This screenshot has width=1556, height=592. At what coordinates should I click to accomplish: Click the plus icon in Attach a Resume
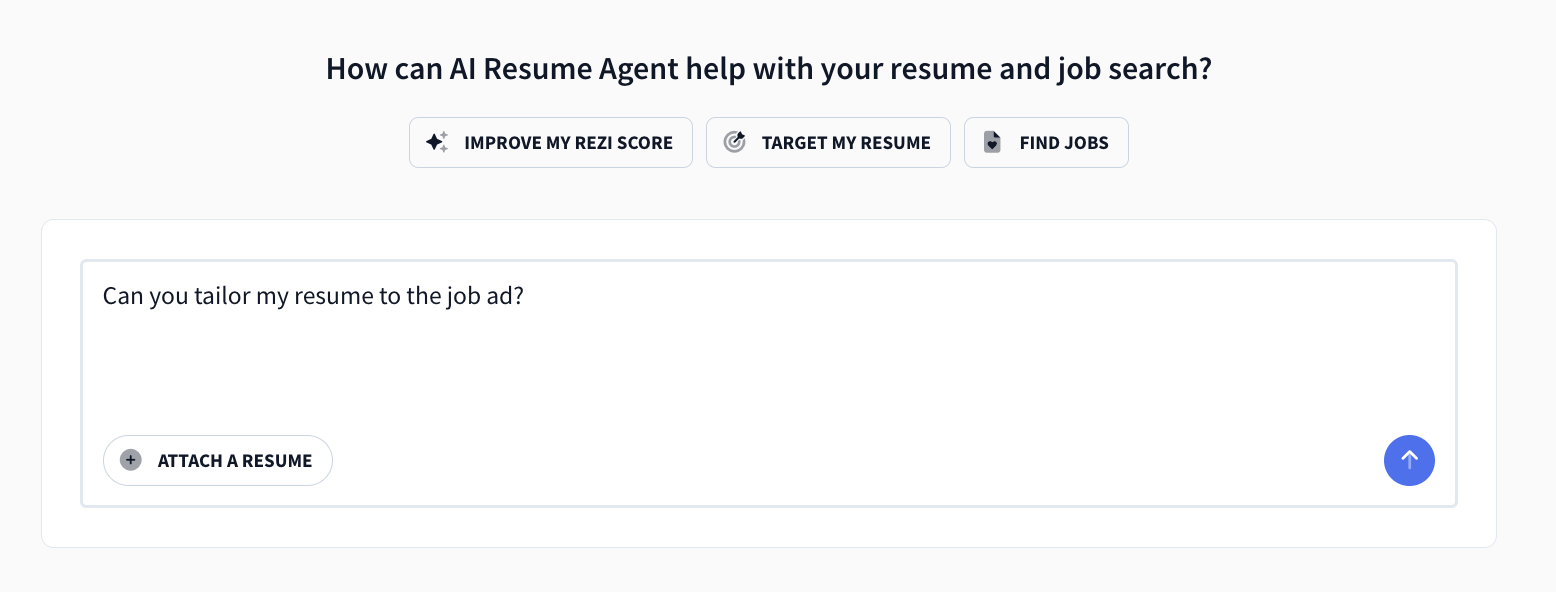coord(130,460)
